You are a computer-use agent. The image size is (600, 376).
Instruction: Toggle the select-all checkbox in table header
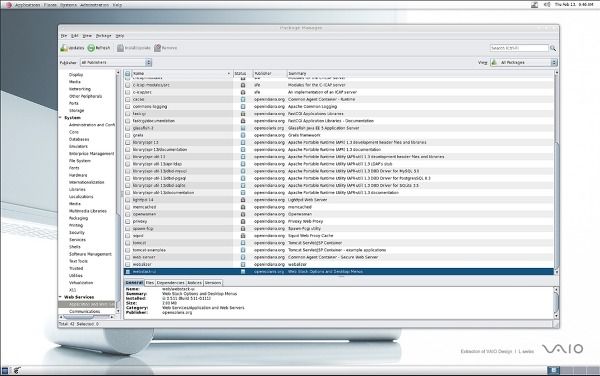127,73
